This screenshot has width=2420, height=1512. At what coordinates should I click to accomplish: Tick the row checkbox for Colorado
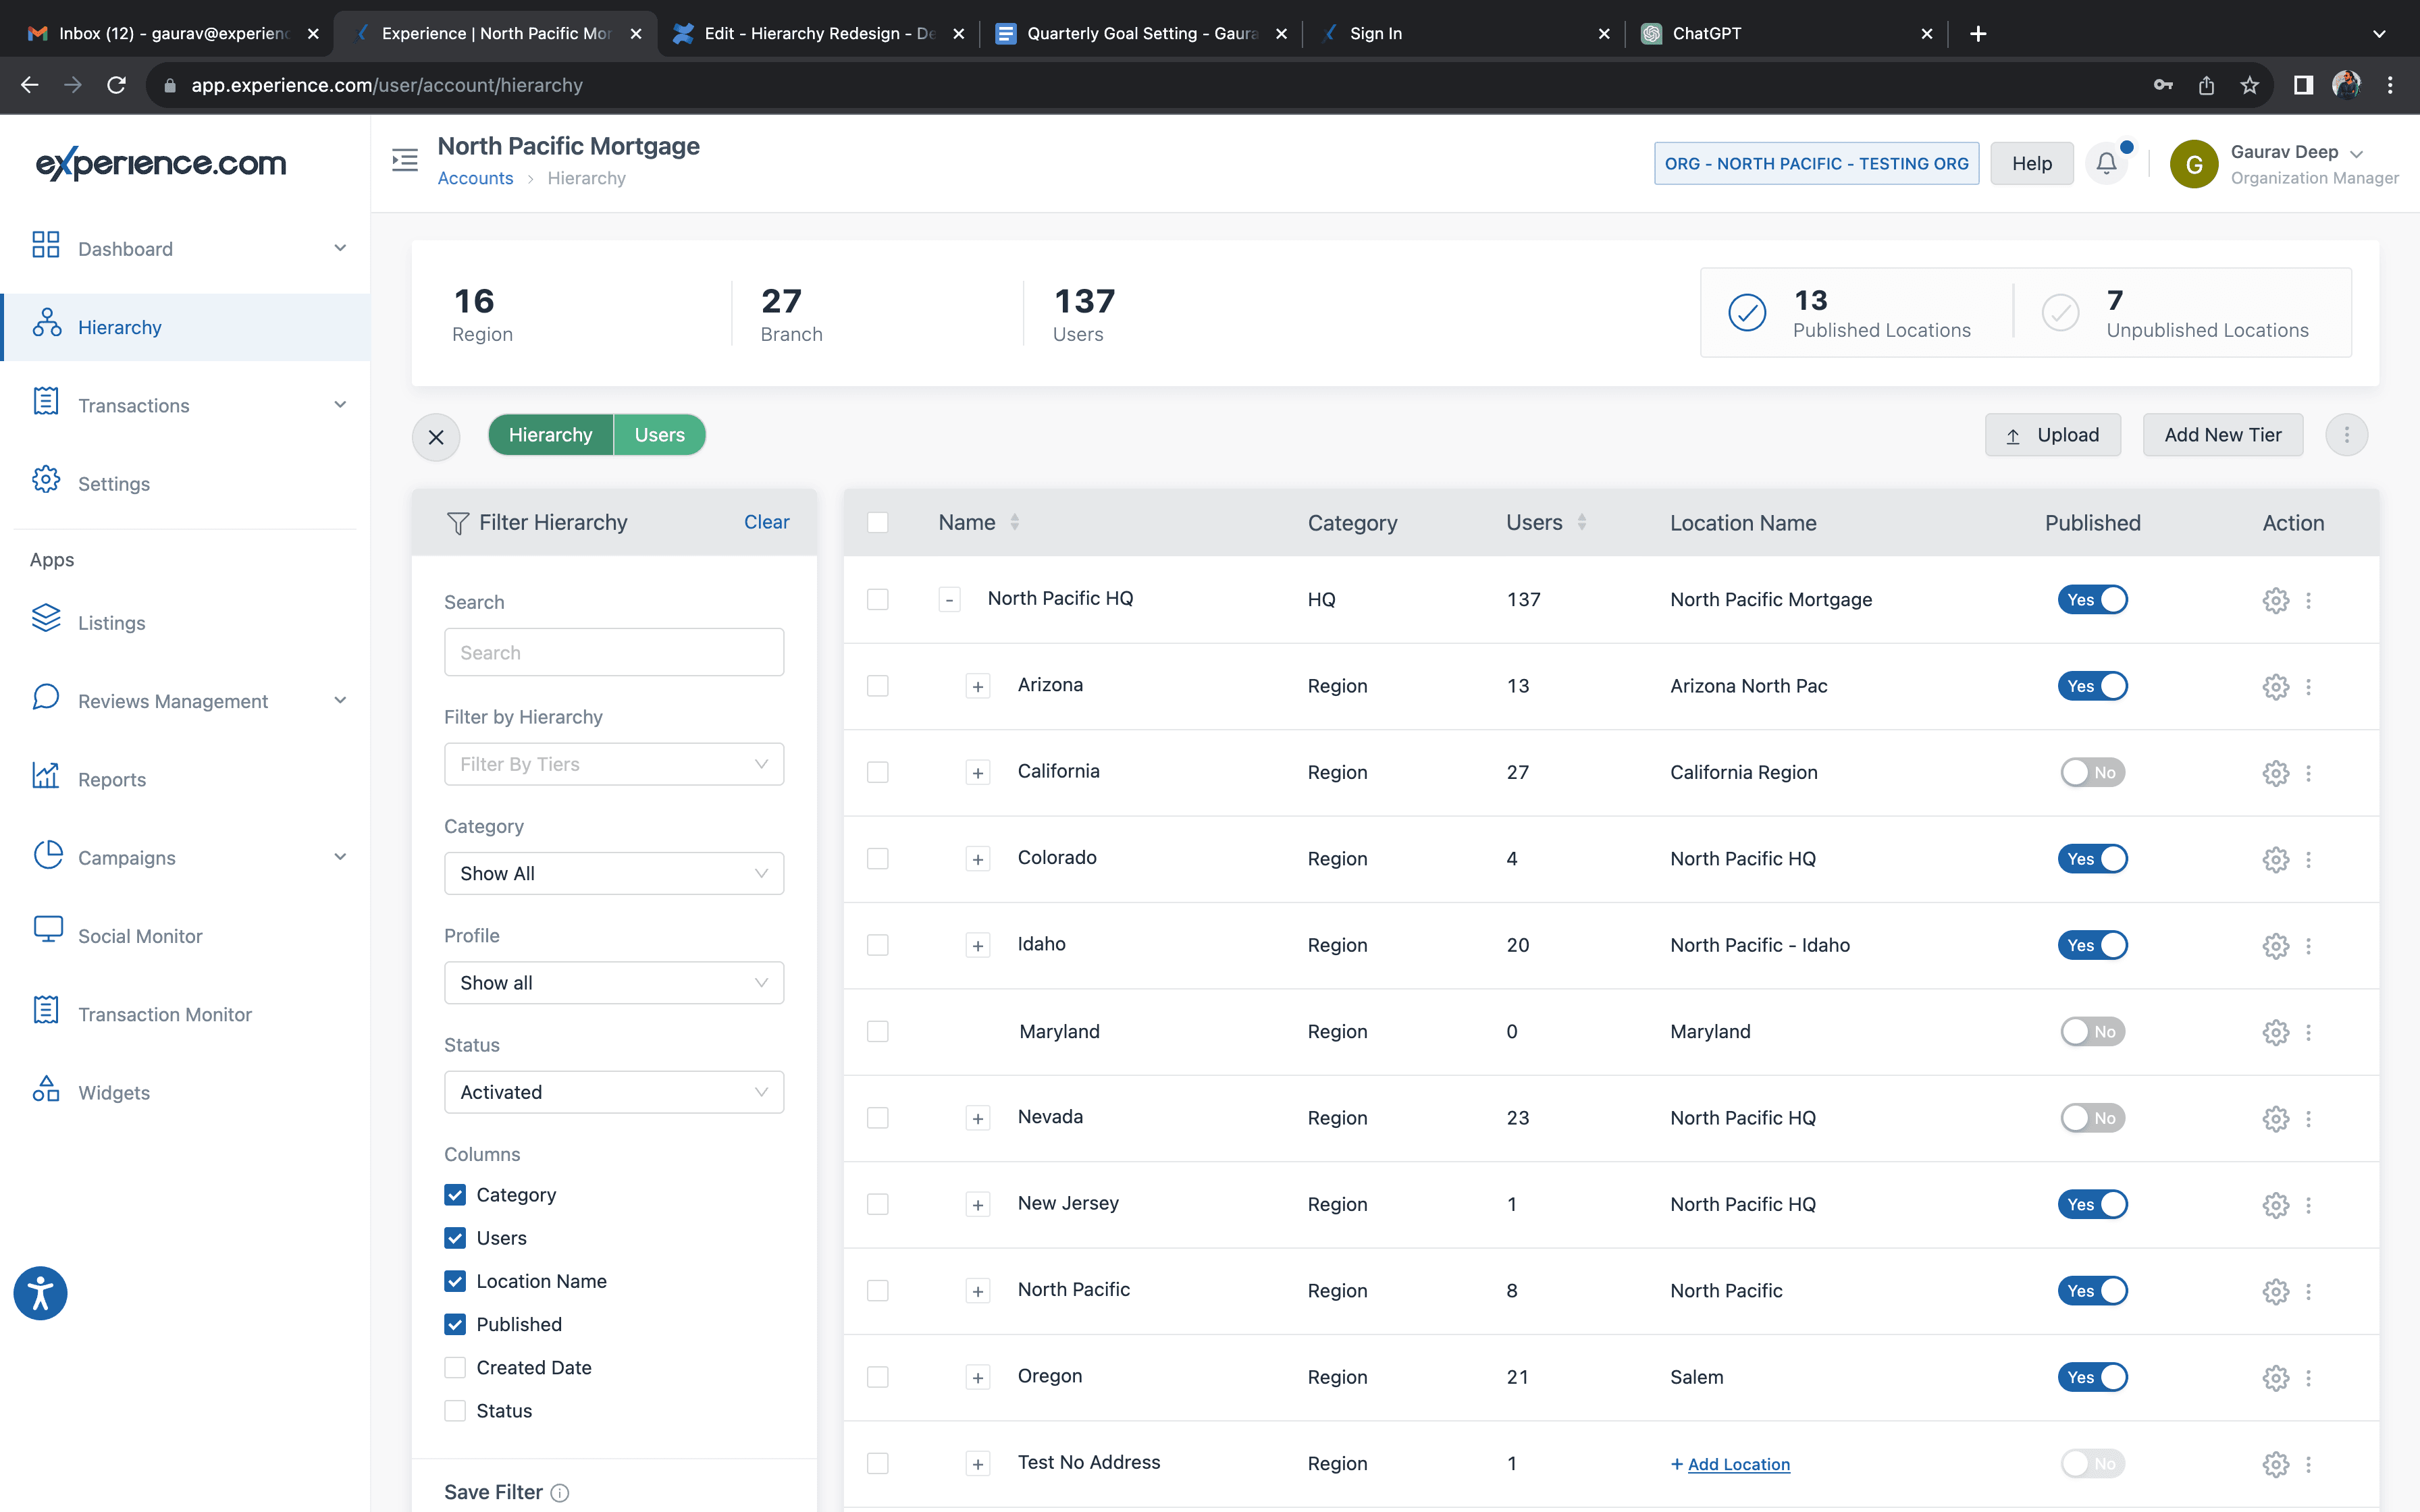tap(877, 859)
